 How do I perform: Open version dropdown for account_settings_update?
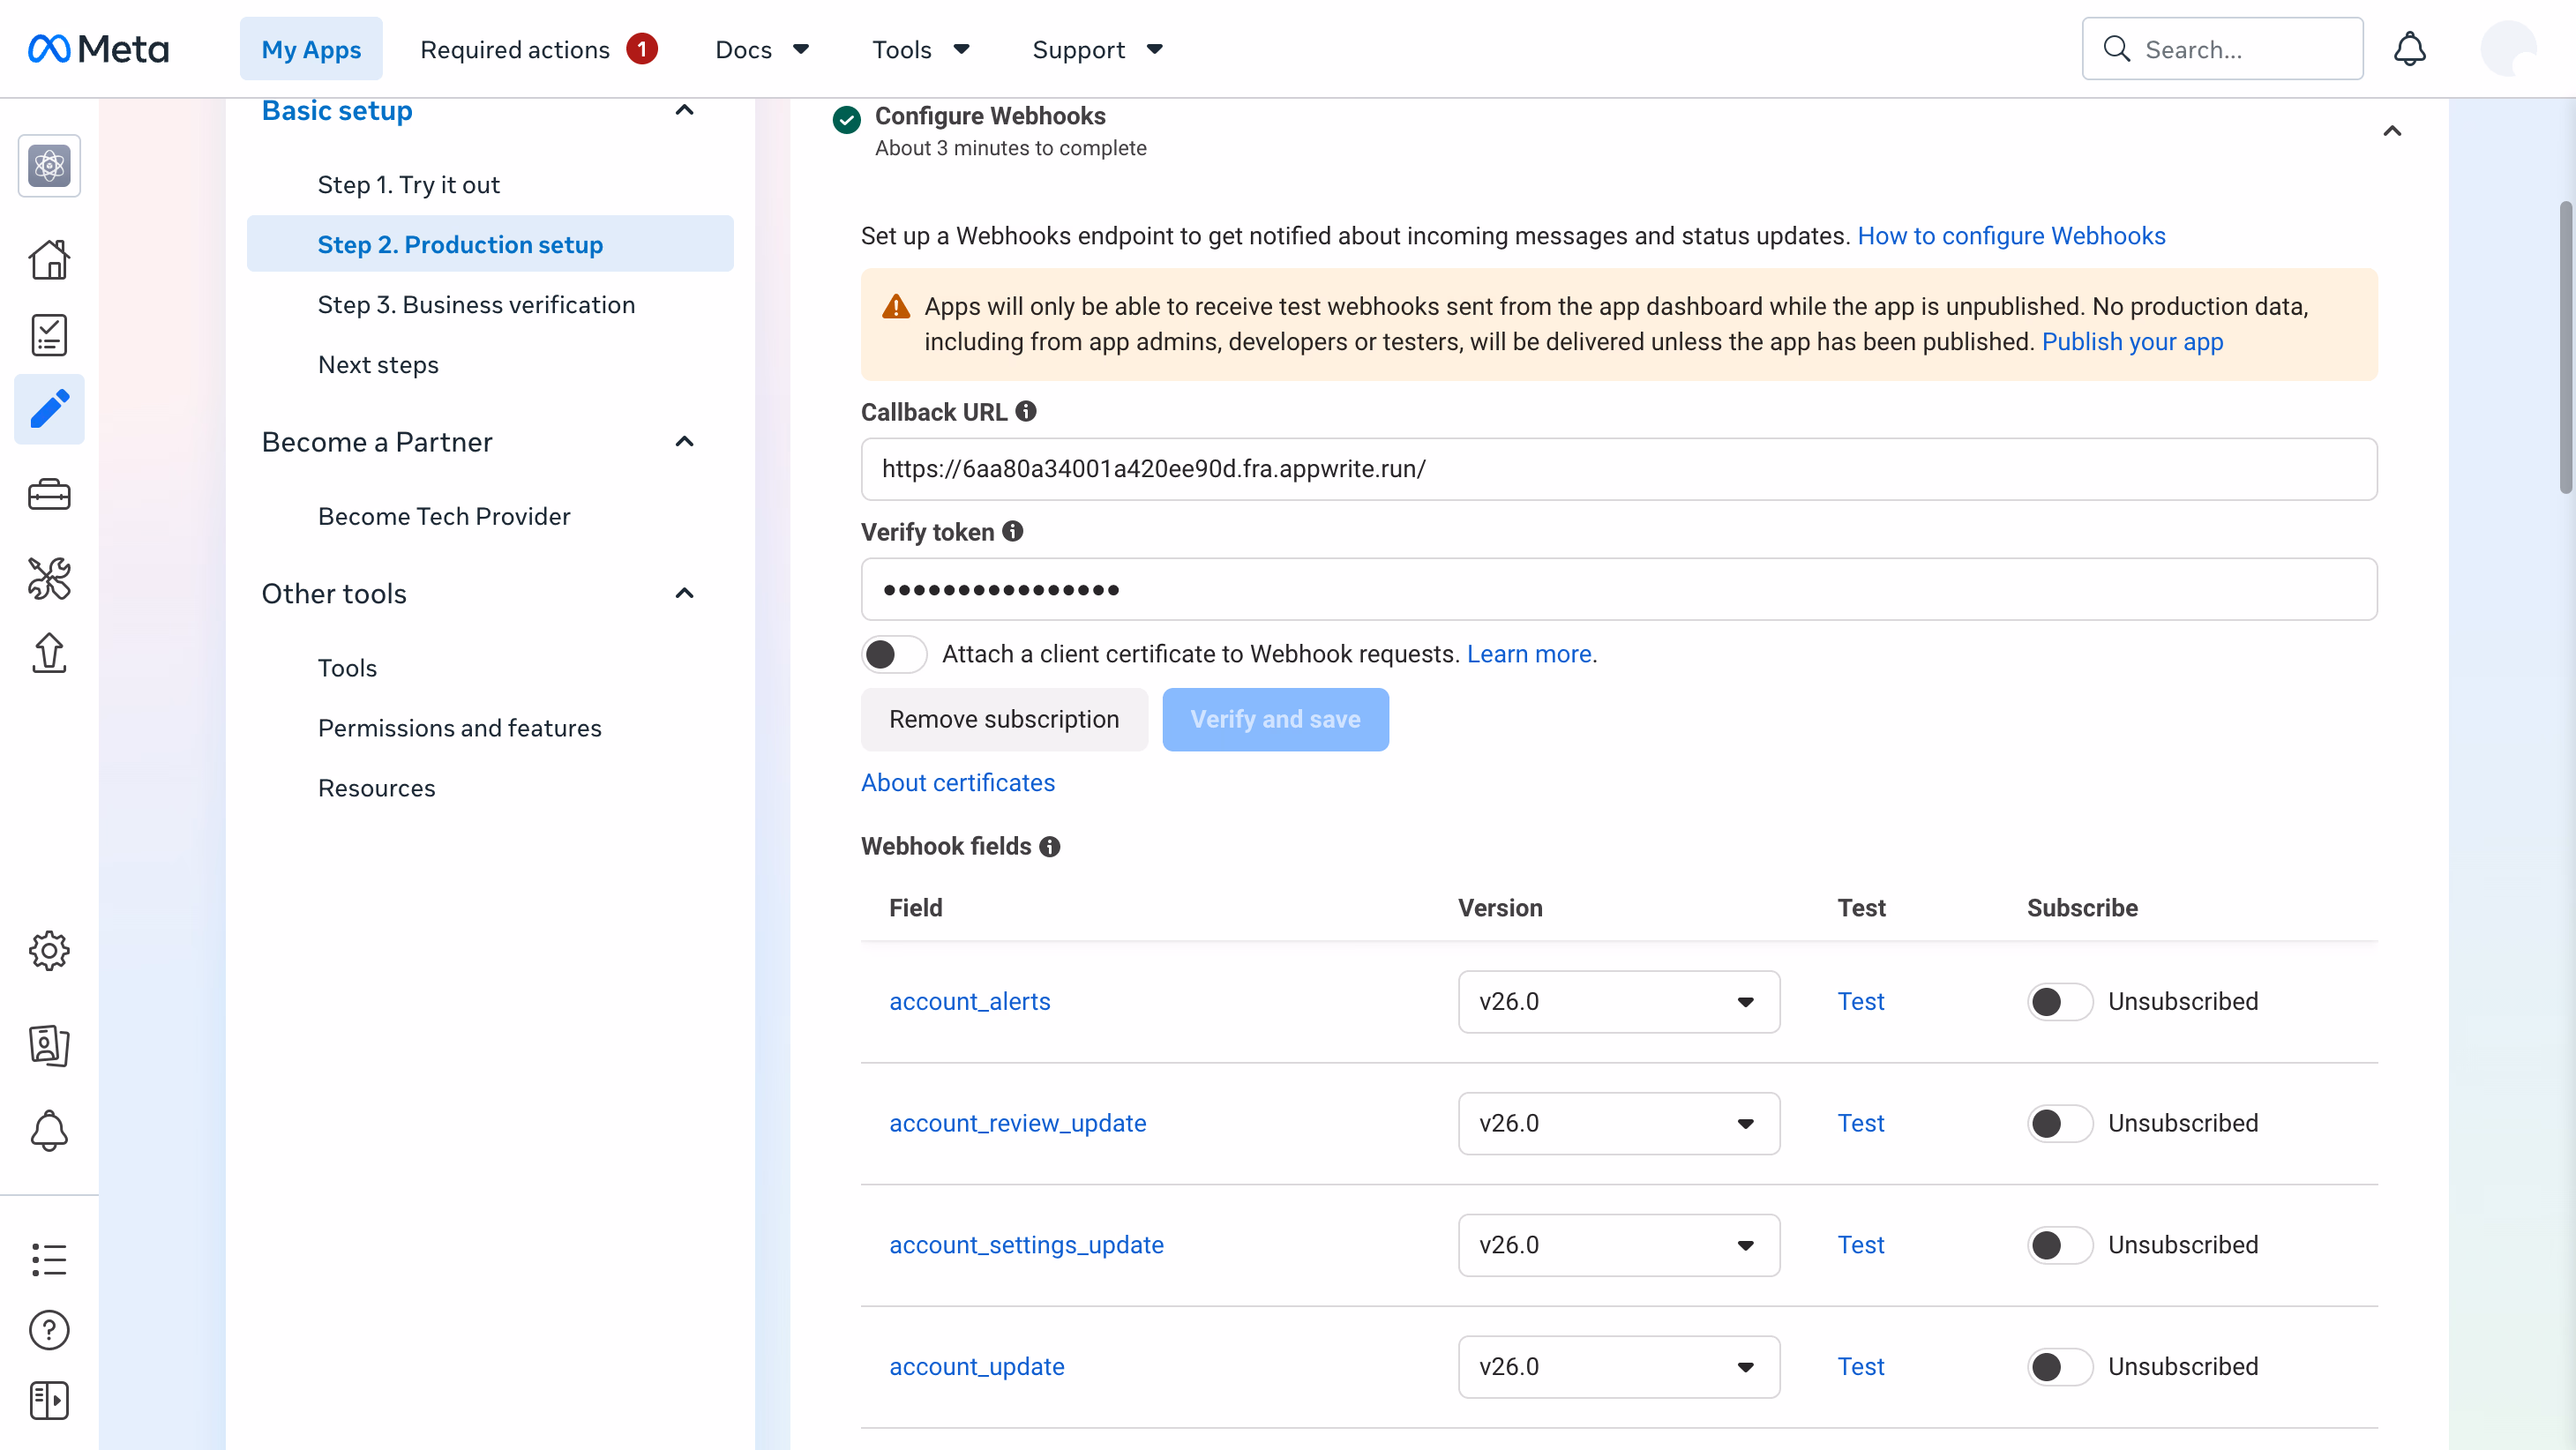(x=1618, y=1245)
